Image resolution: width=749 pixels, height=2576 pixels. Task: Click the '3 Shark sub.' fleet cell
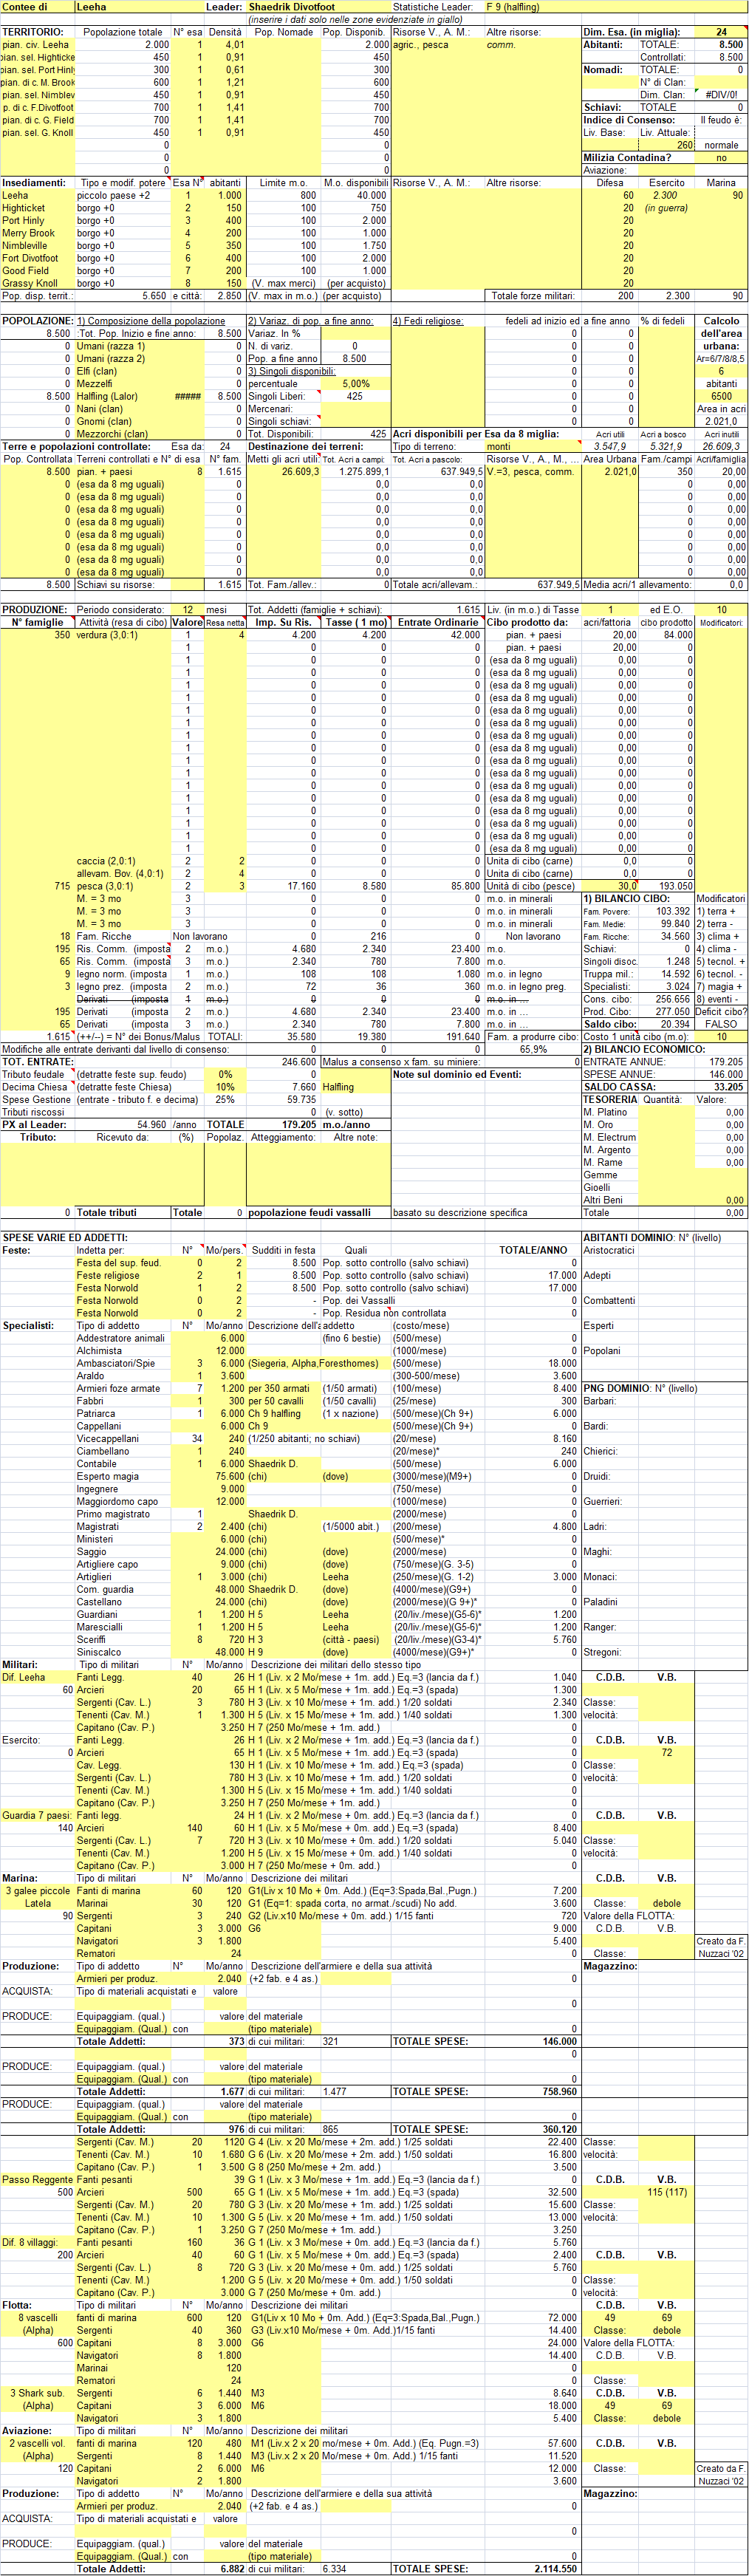tap(38, 2393)
